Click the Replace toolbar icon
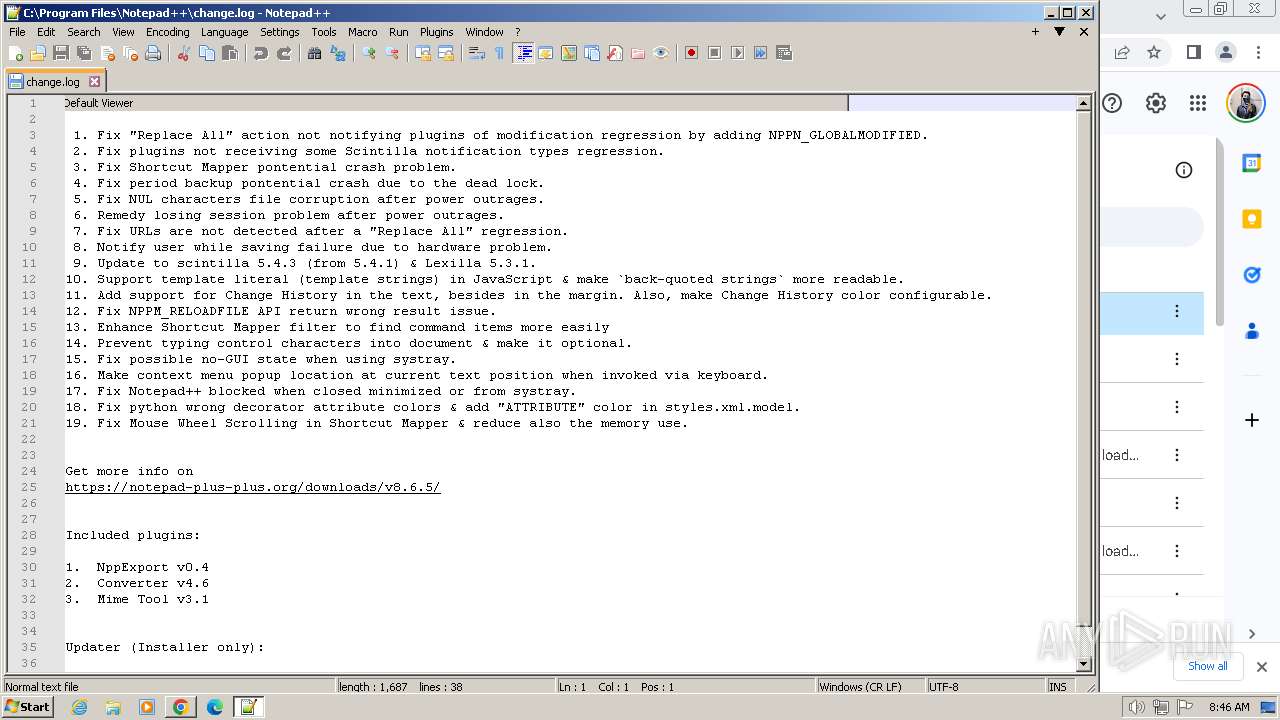This screenshot has height=720, width=1280. click(338, 53)
